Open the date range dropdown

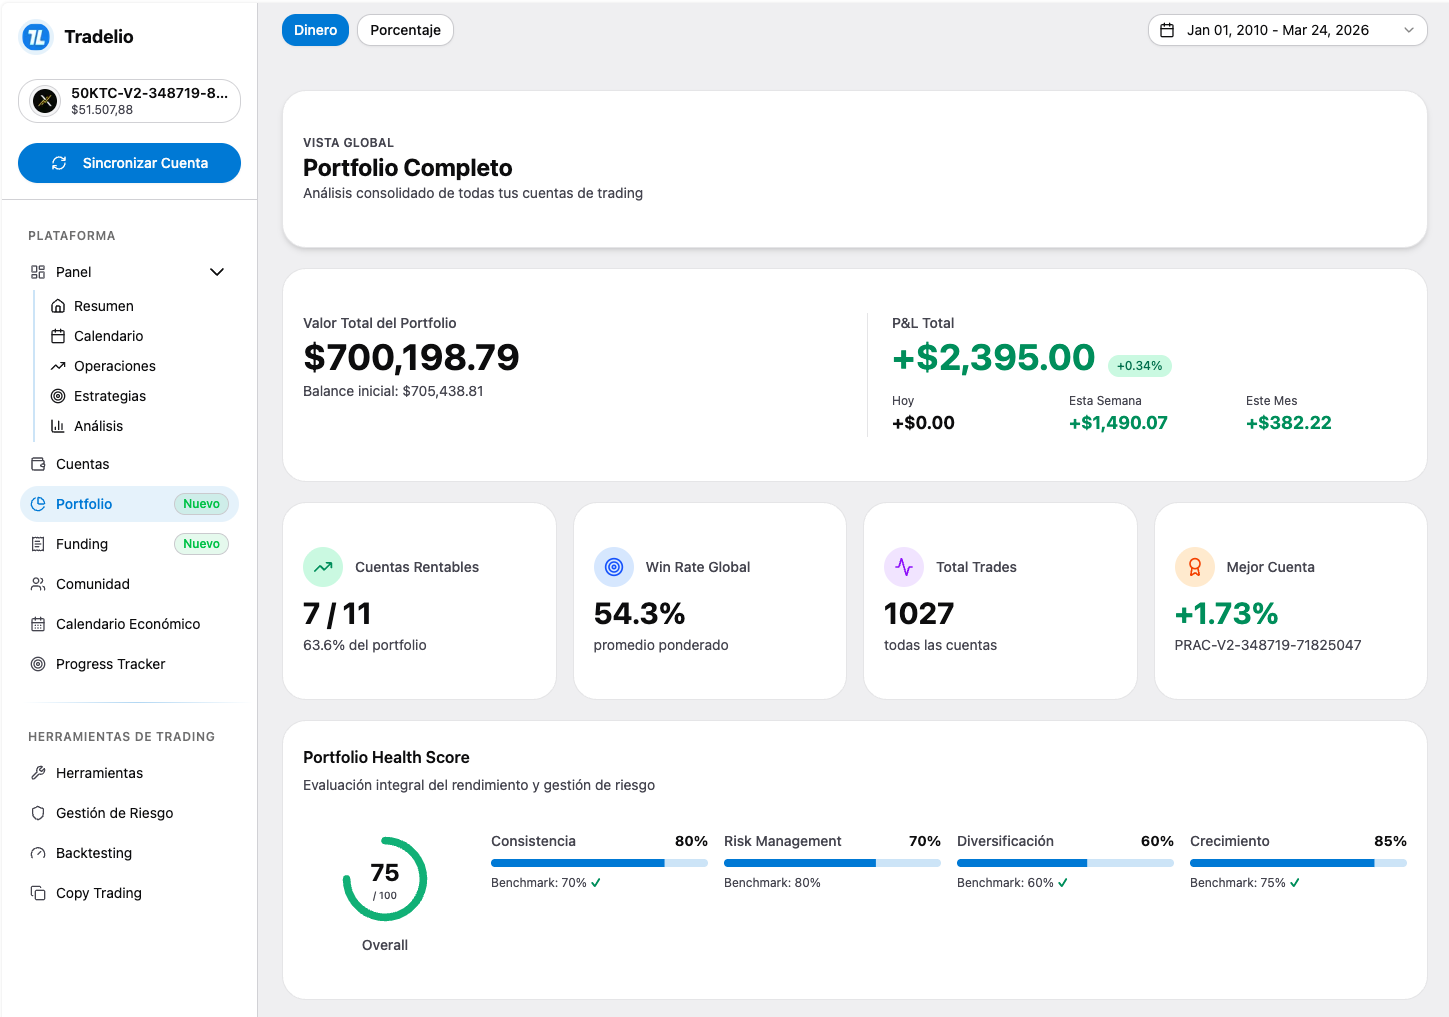(1287, 30)
